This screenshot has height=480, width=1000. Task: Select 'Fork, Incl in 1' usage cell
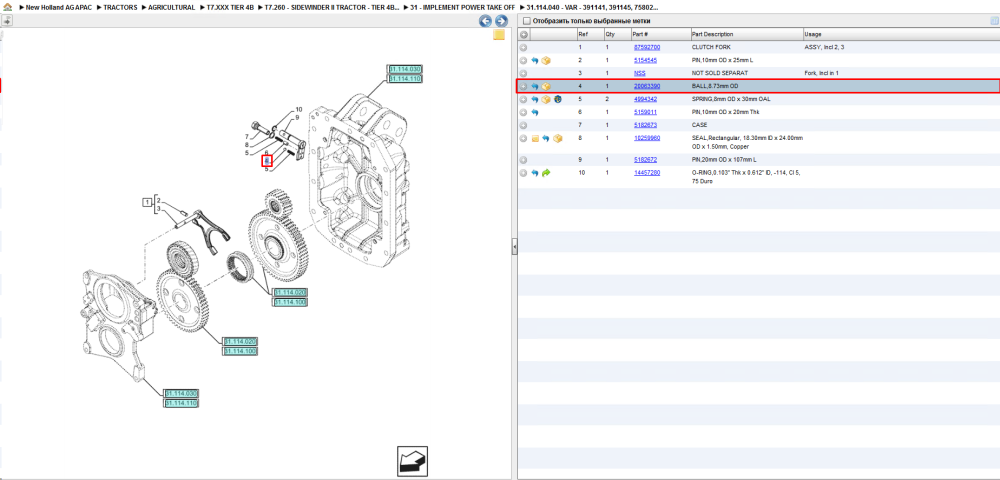point(823,73)
